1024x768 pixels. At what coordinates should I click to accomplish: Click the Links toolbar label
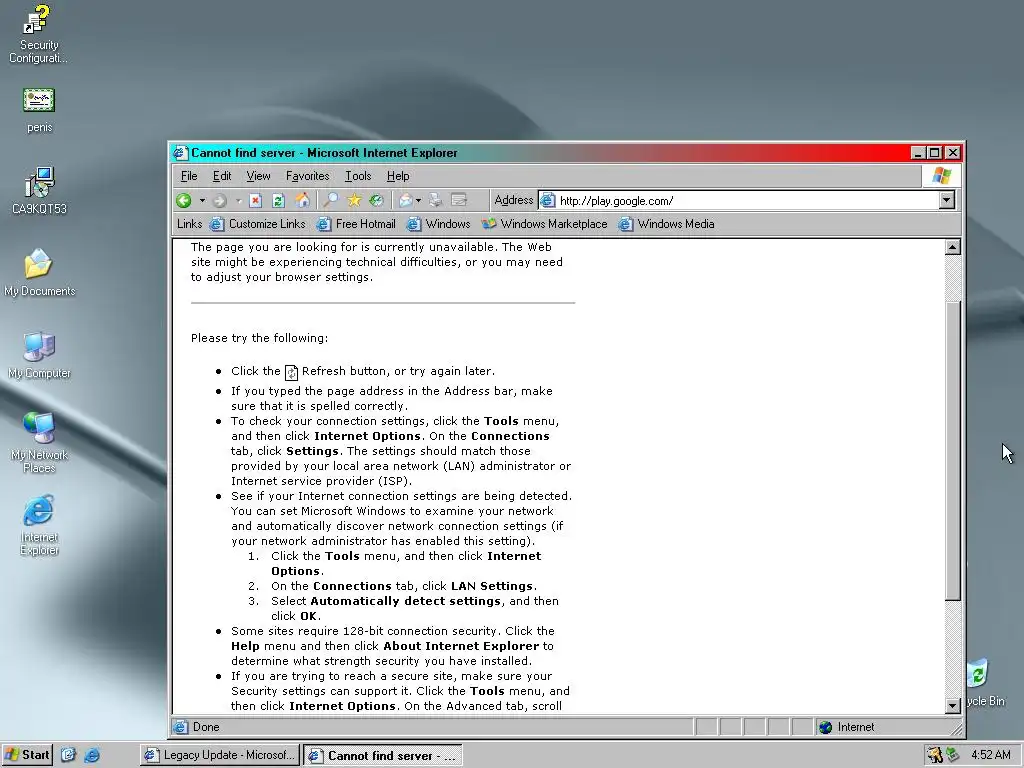189,224
